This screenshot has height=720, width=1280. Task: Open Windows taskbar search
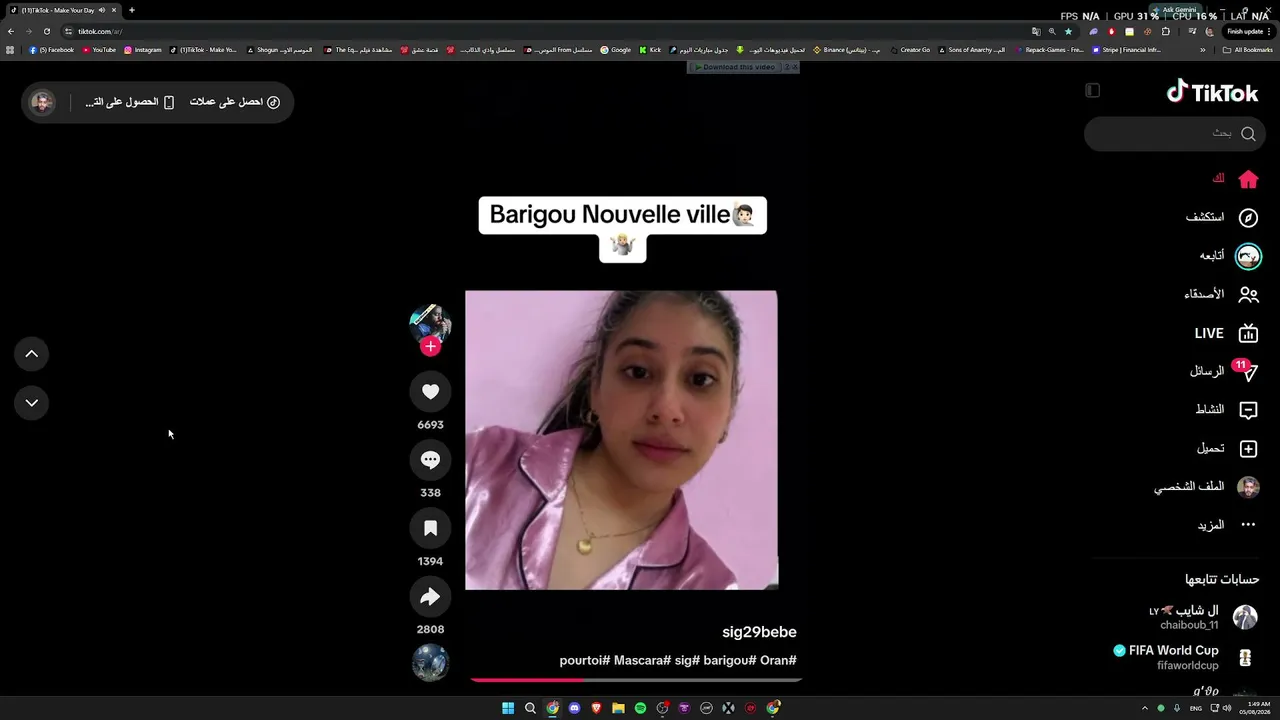[x=530, y=708]
